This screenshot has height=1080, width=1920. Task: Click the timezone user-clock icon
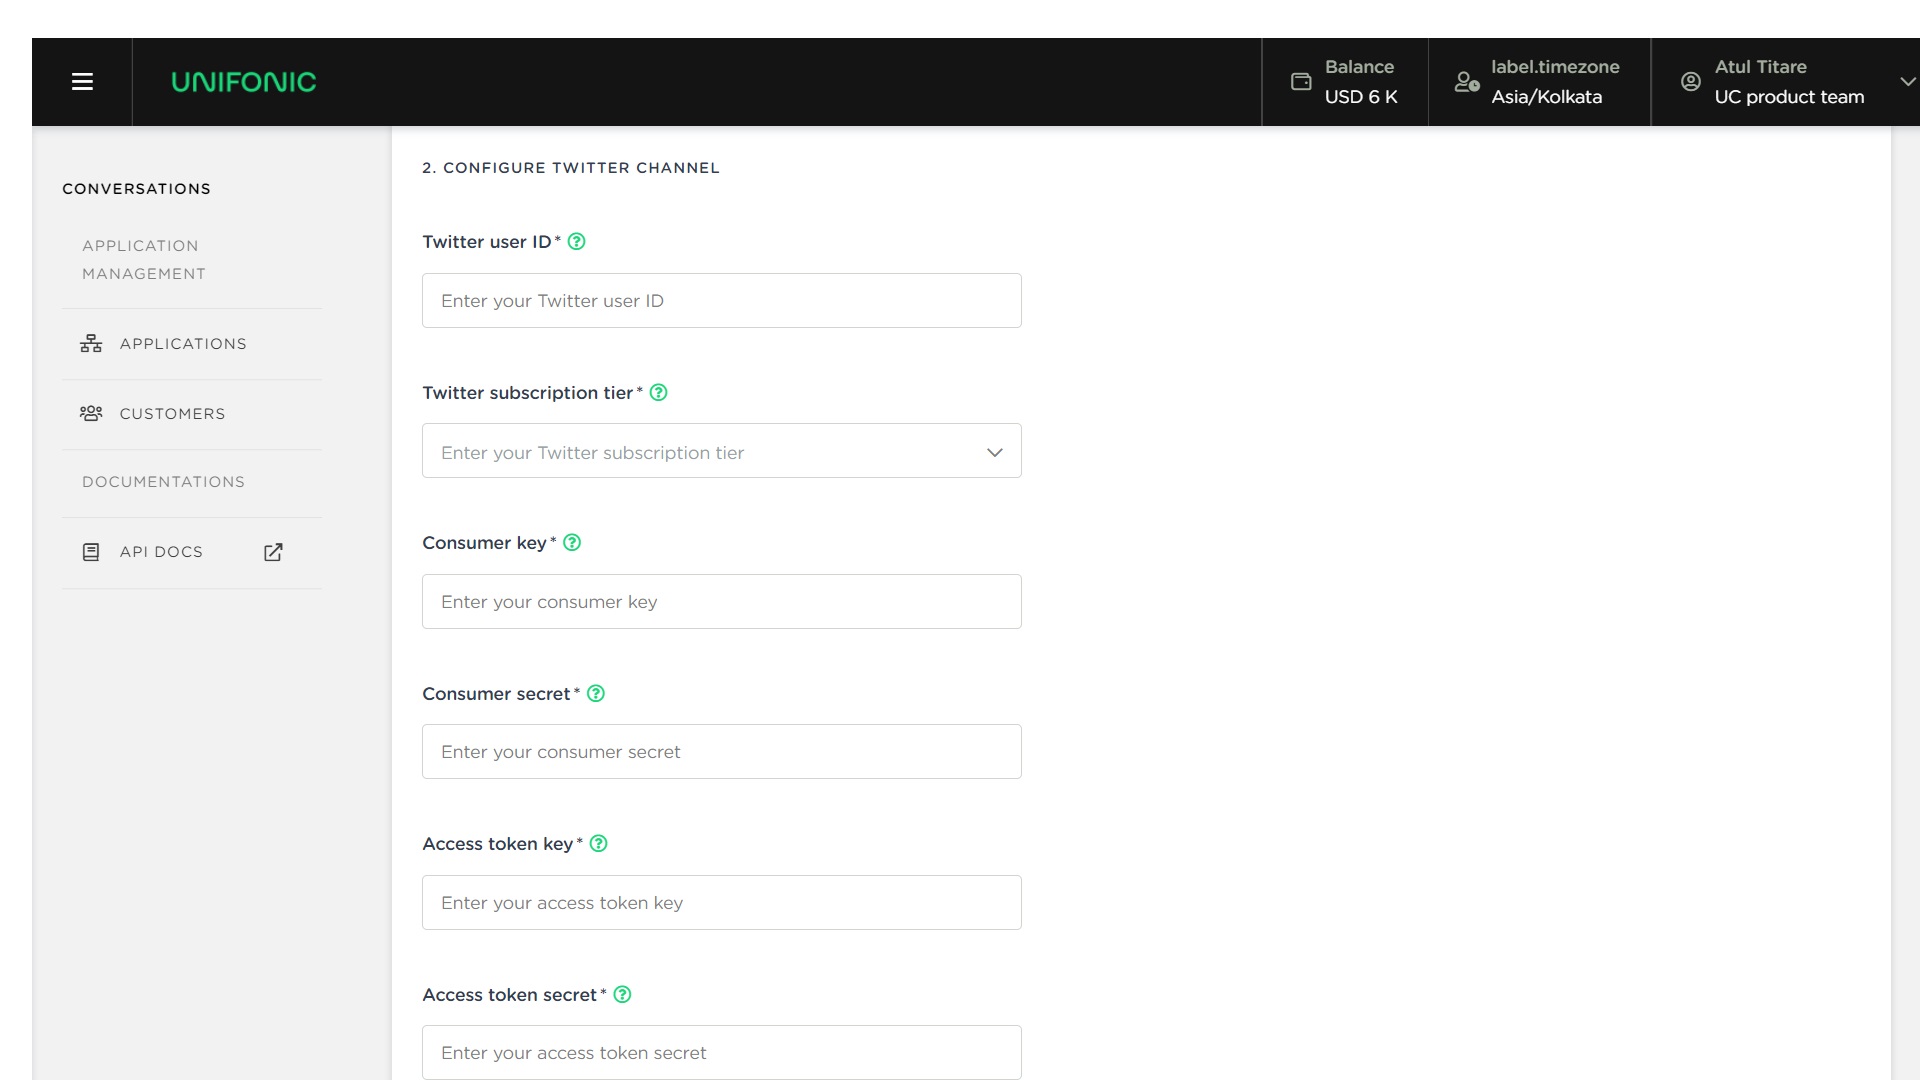1467,82
